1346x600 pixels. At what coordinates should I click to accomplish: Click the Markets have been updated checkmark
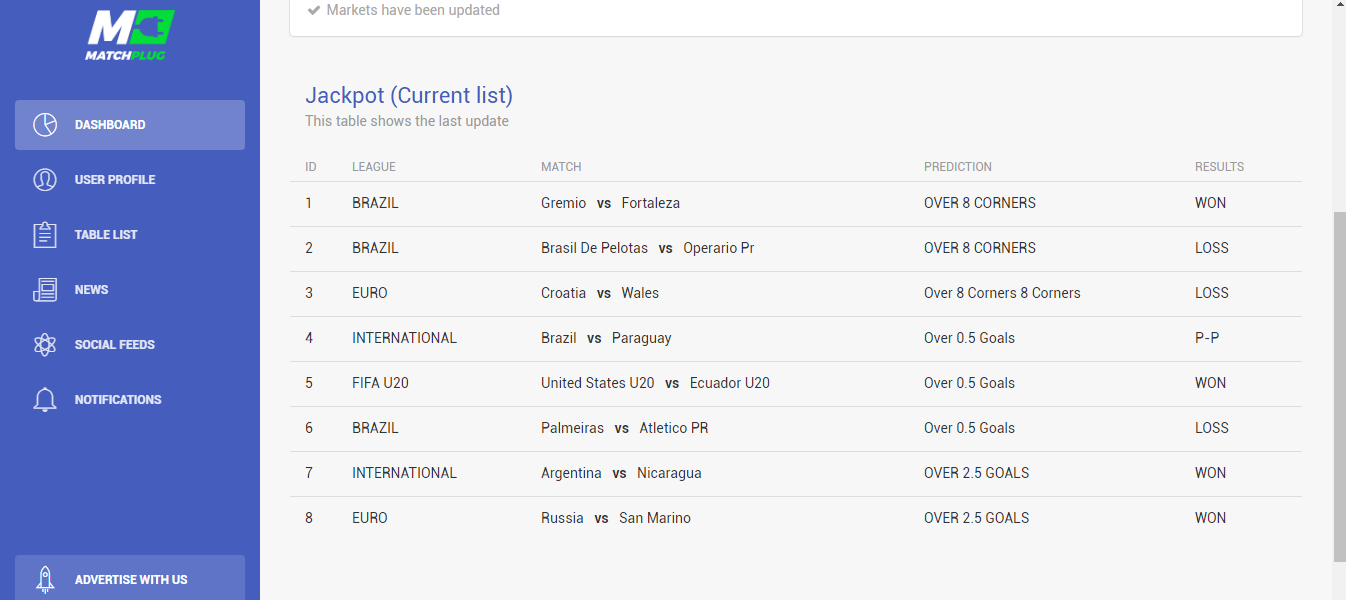click(x=314, y=10)
